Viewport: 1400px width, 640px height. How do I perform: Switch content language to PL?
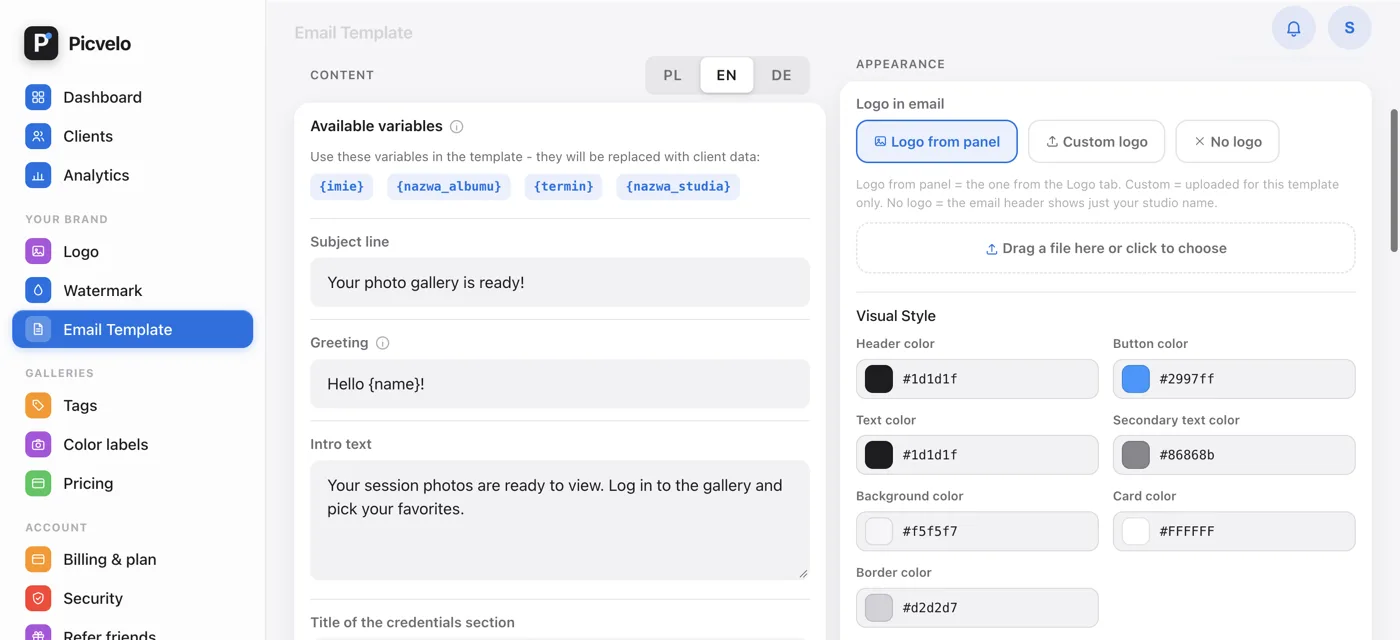coord(673,75)
